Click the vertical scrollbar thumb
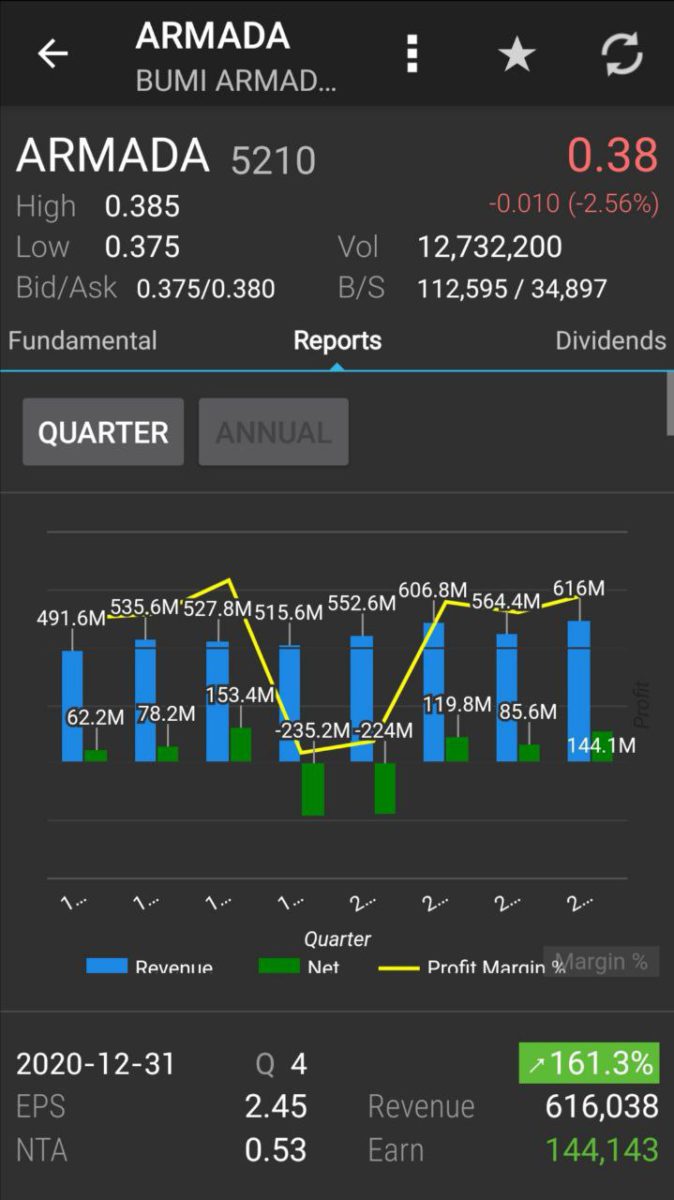 [670, 403]
